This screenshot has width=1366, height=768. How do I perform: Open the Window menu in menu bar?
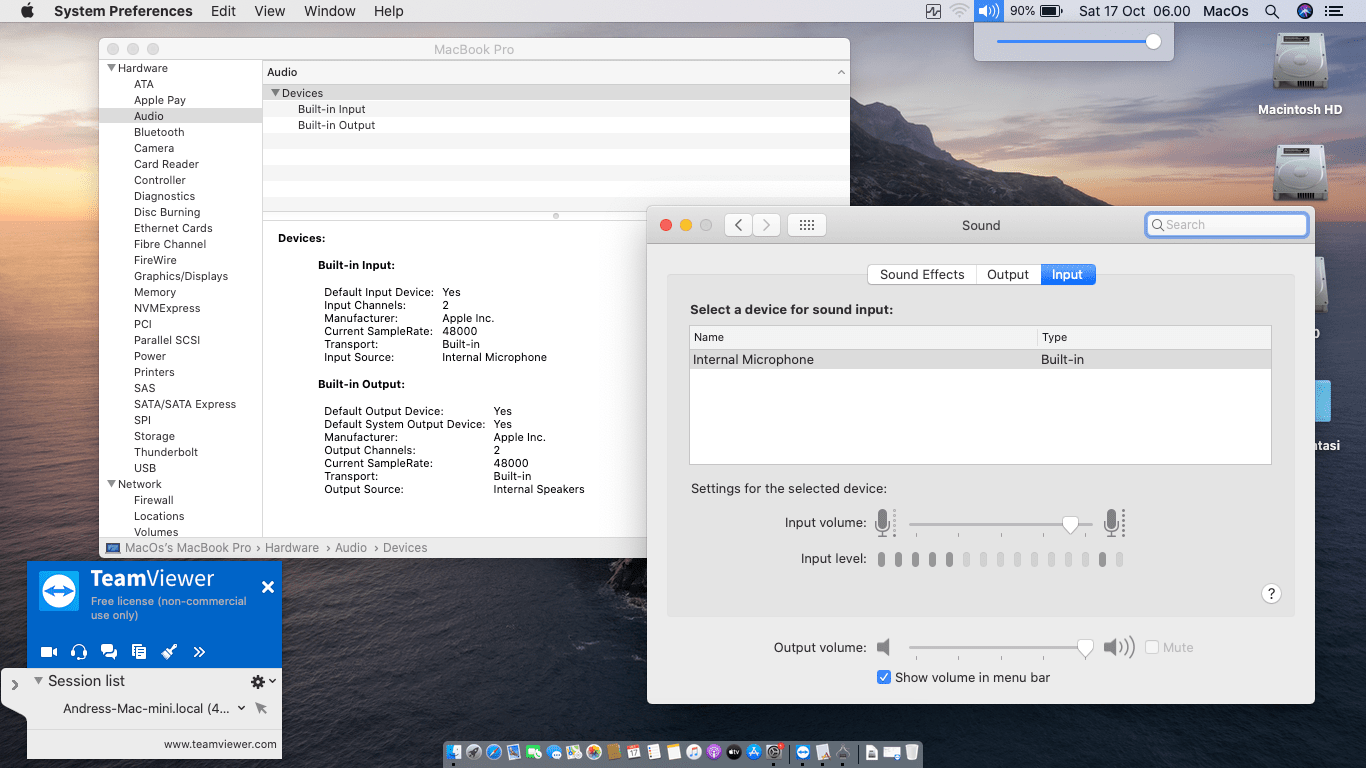[329, 11]
